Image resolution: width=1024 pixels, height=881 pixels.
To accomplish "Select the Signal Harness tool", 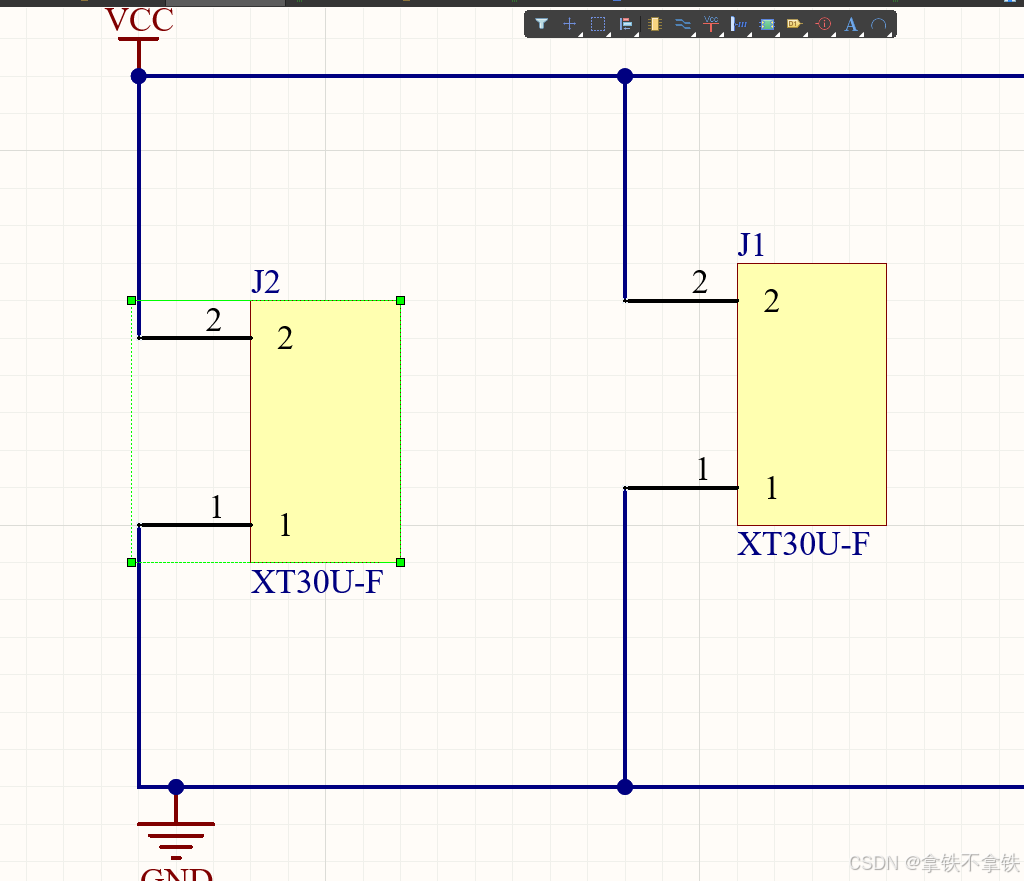I will tap(739, 24).
